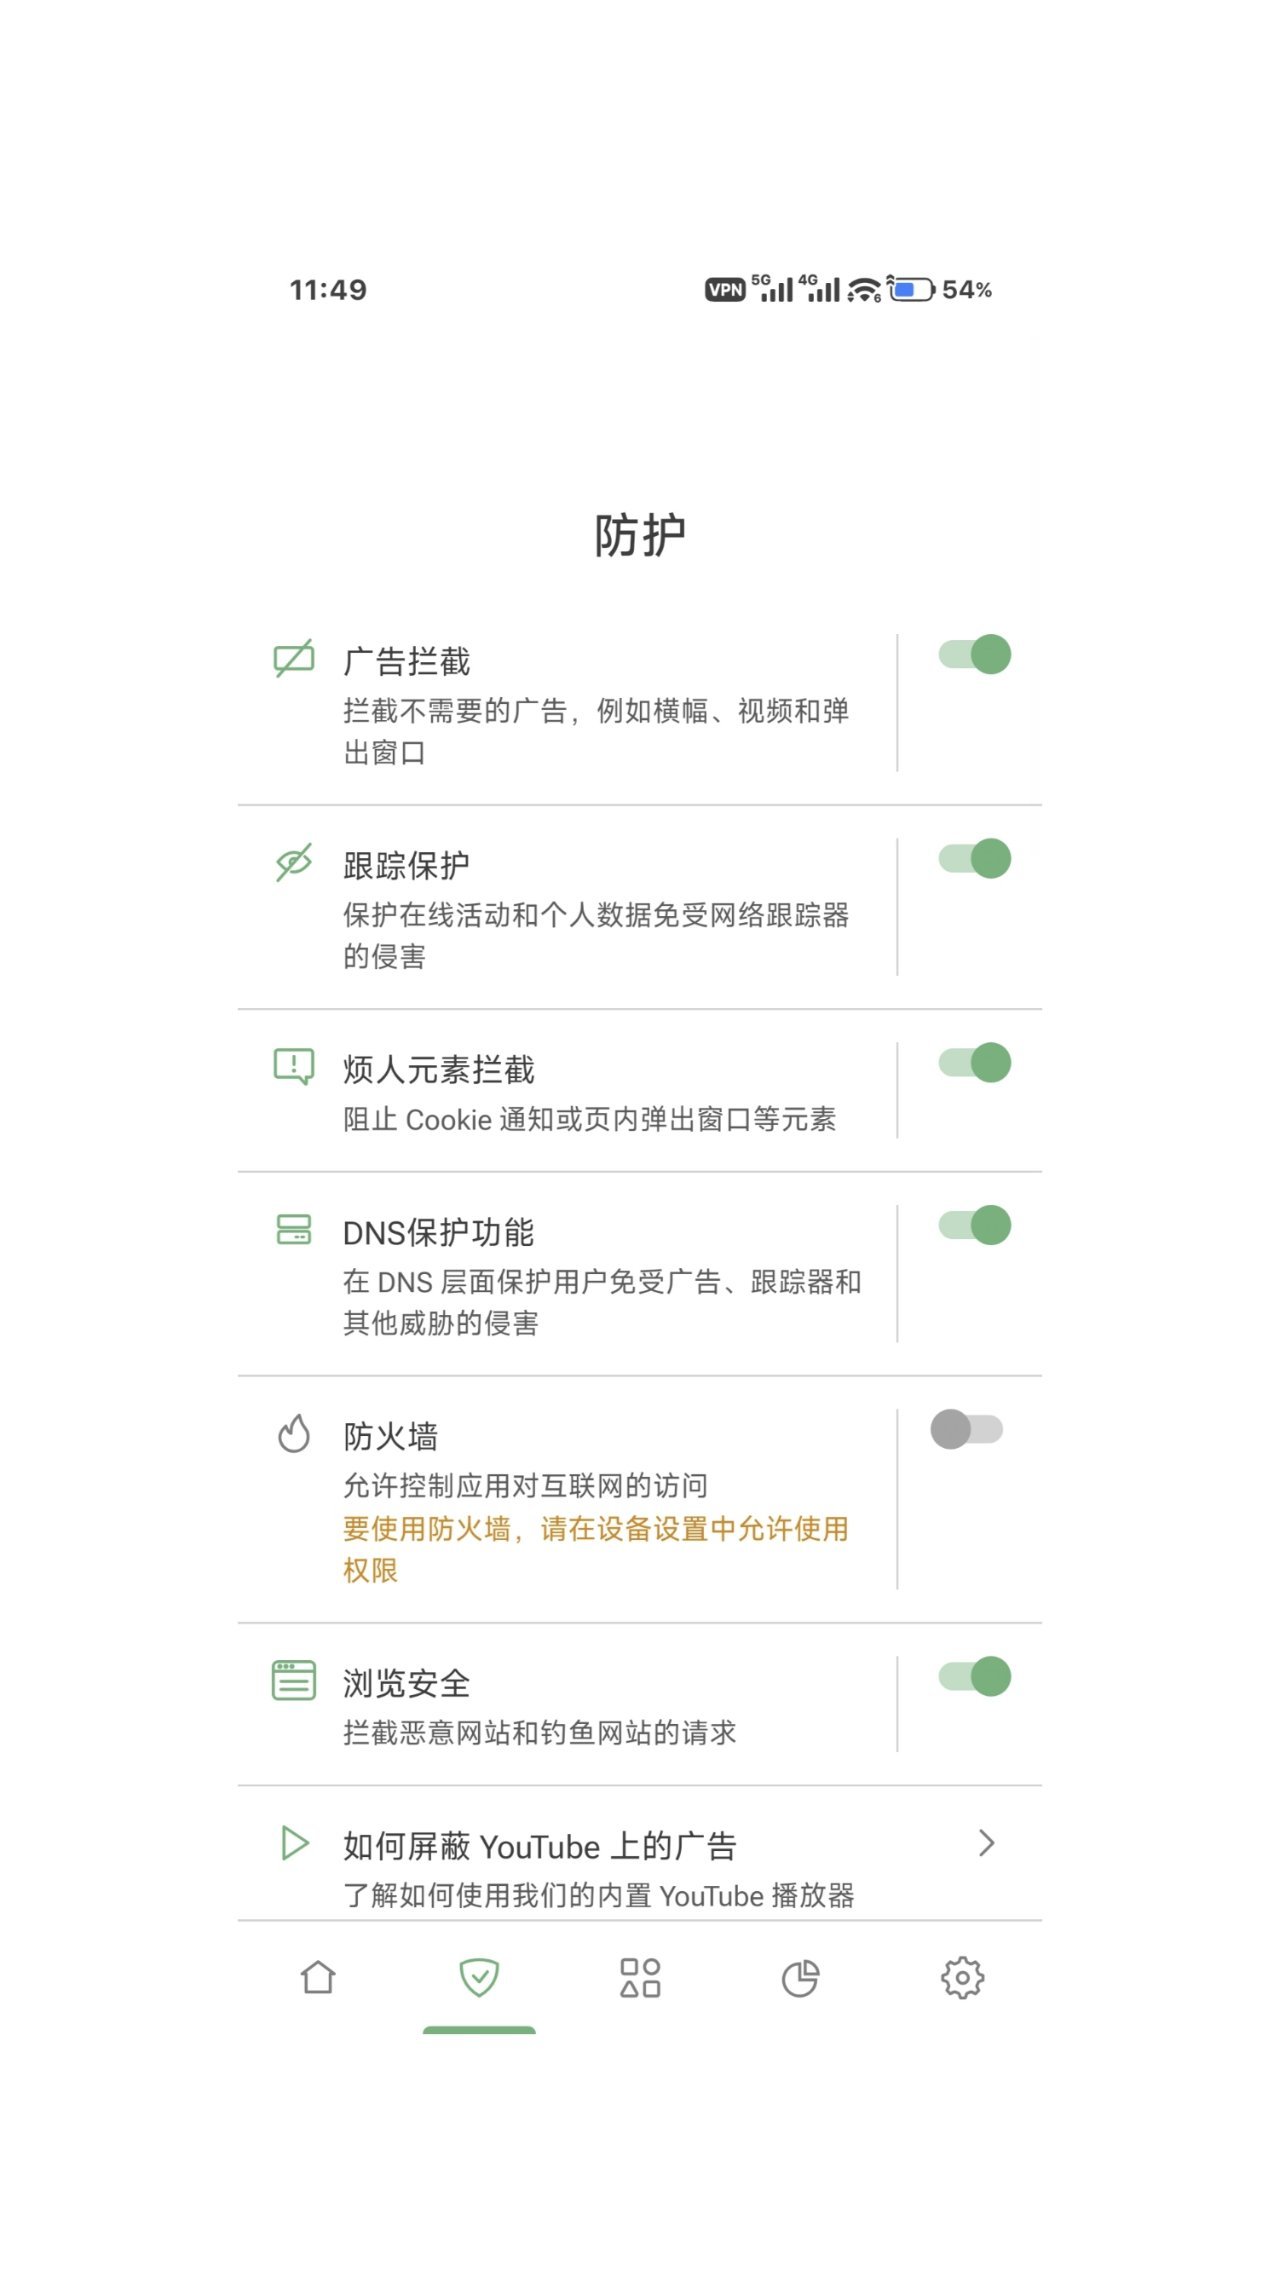Image resolution: width=1280 pixels, height=2275 pixels.
Task: Disable the 广告拦截 toggle switch
Action: point(975,655)
